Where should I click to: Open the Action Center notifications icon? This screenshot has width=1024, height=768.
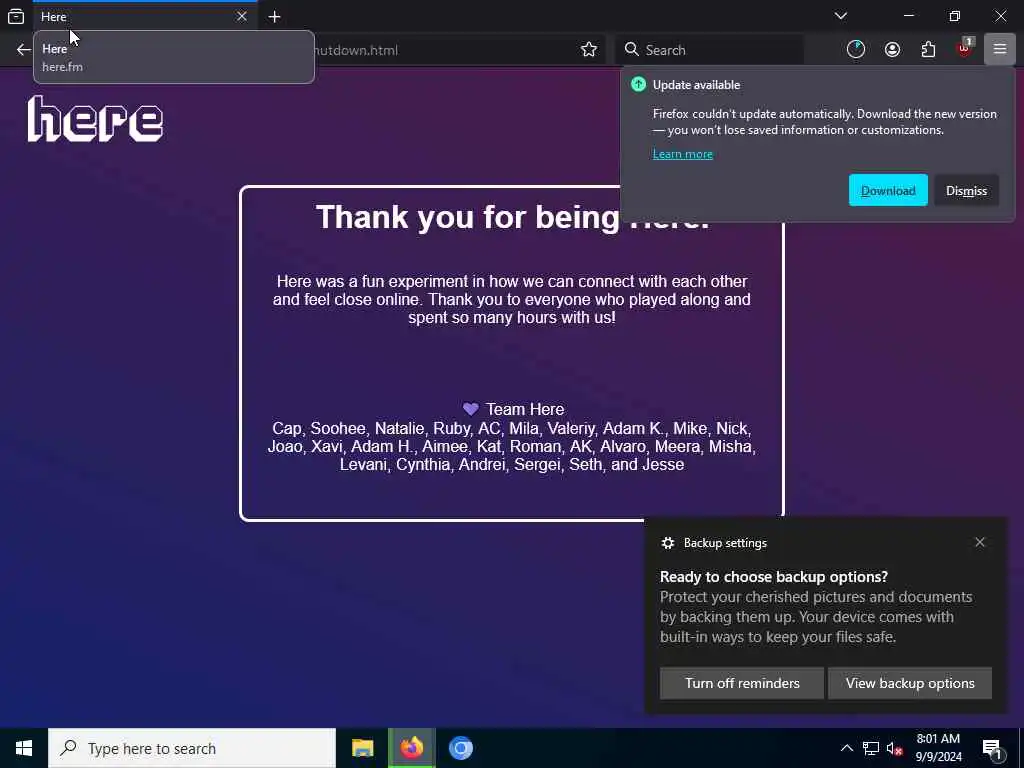(992, 749)
